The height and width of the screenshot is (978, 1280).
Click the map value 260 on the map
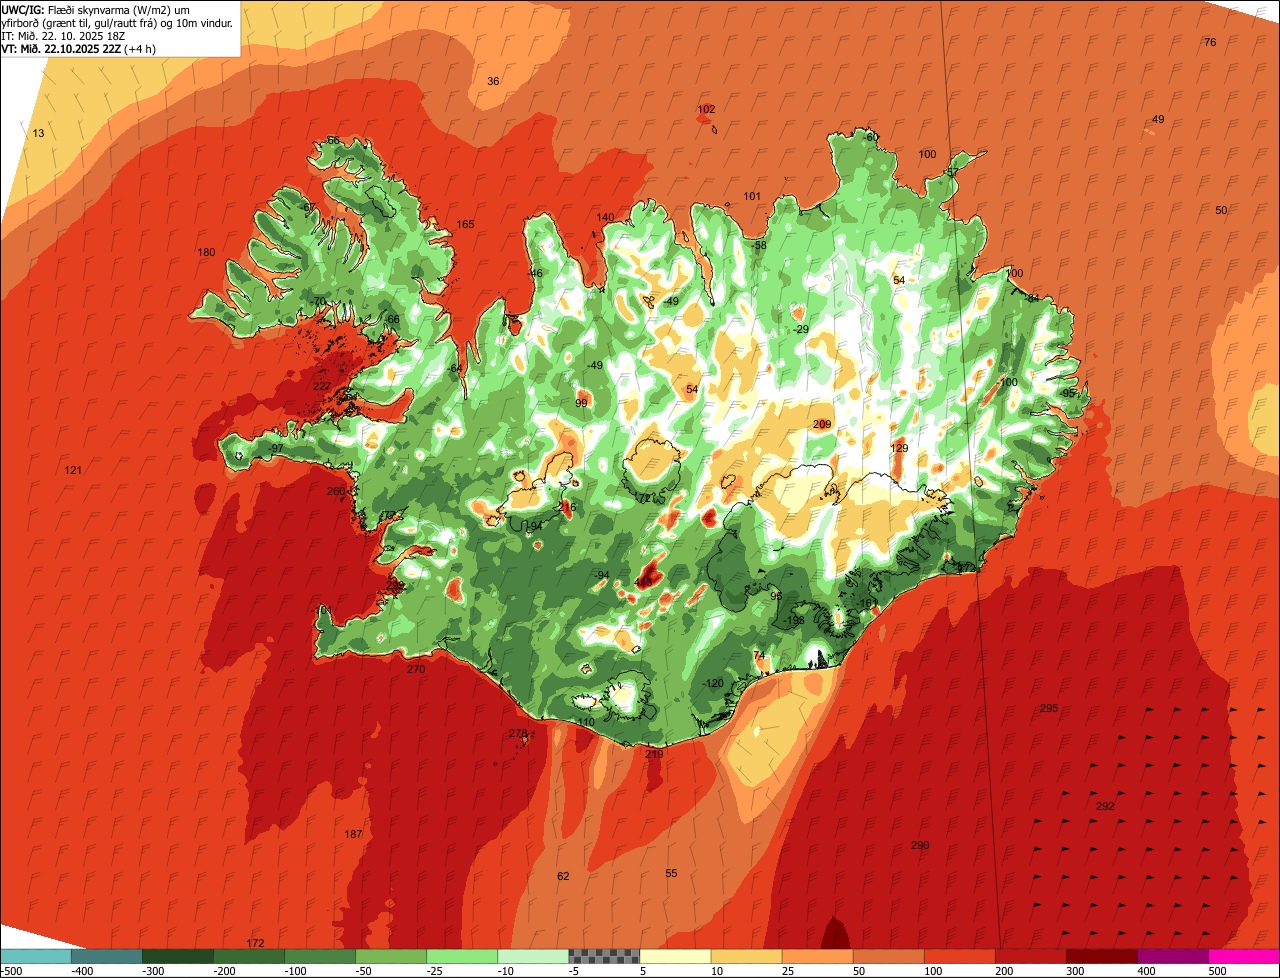tap(336, 491)
